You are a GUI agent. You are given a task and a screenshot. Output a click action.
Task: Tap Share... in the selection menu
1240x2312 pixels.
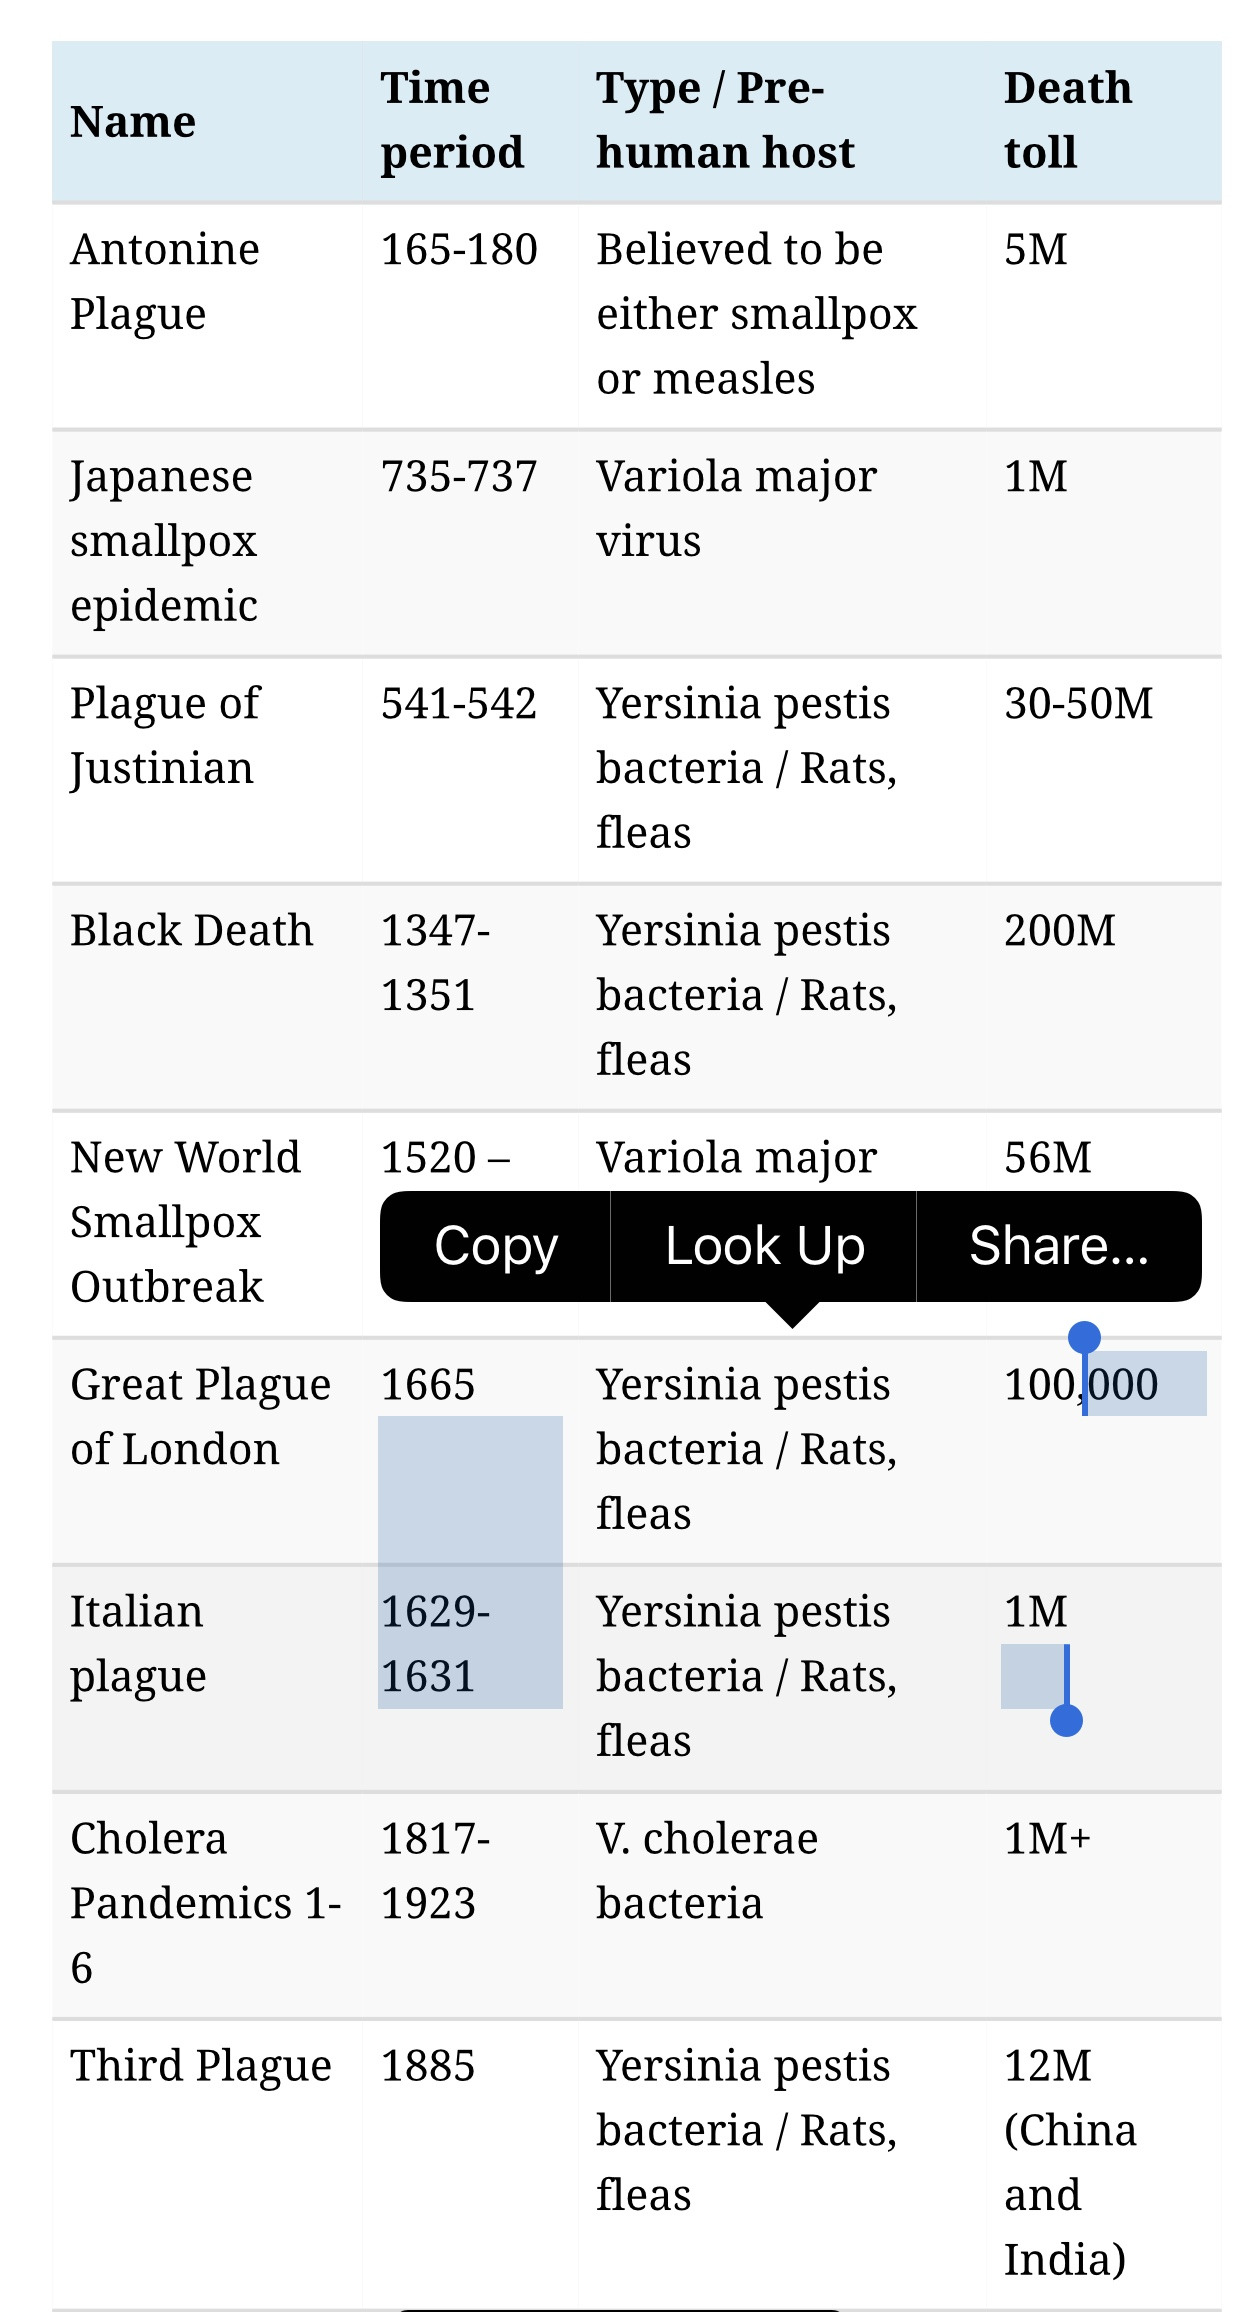[1059, 1246]
